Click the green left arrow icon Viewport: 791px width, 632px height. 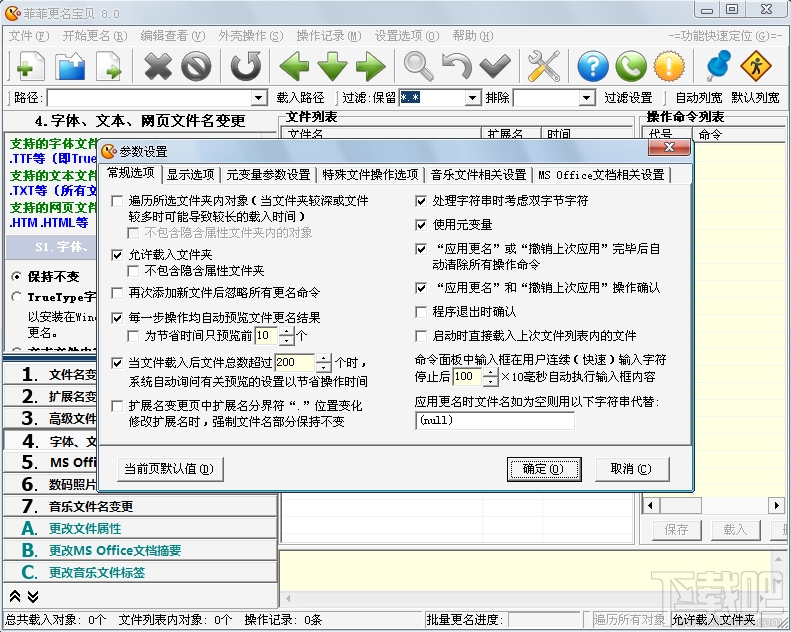click(294, 66)
